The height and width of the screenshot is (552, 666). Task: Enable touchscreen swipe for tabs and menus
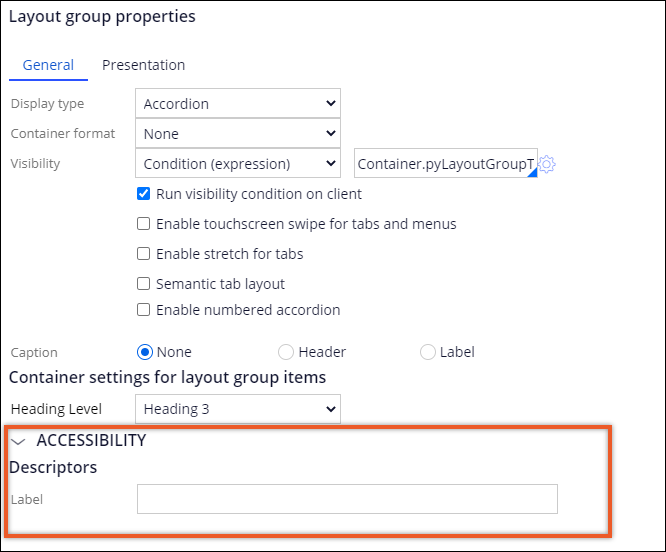(x=144, y=224)
